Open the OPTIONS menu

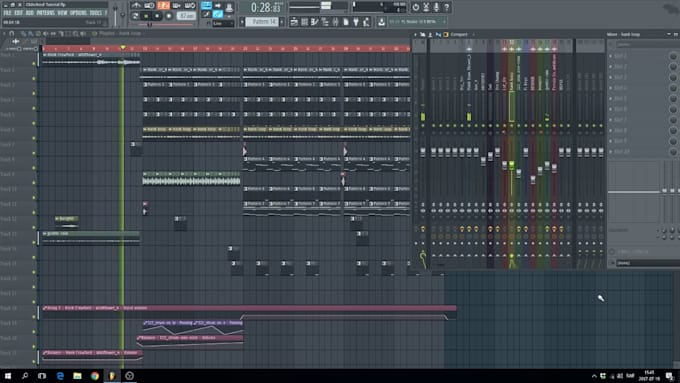pyautogui.click(x=78, y=13)
